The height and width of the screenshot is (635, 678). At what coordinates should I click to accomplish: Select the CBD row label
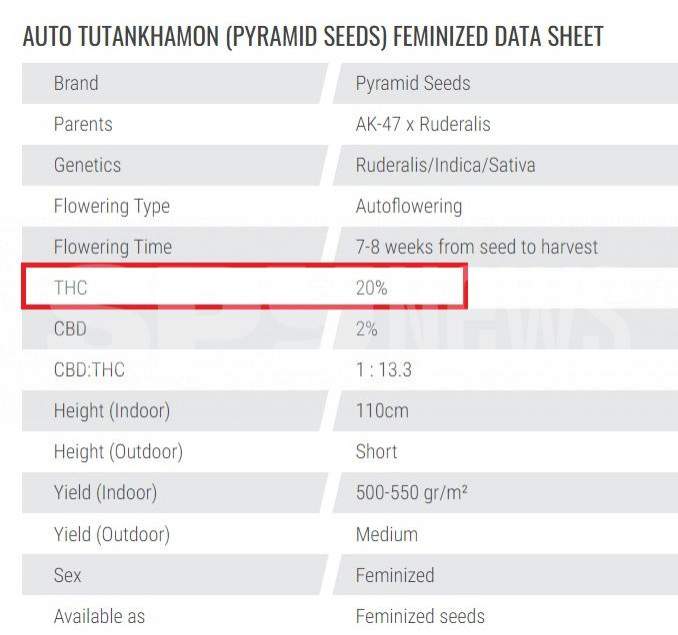[x=70, y=329]
